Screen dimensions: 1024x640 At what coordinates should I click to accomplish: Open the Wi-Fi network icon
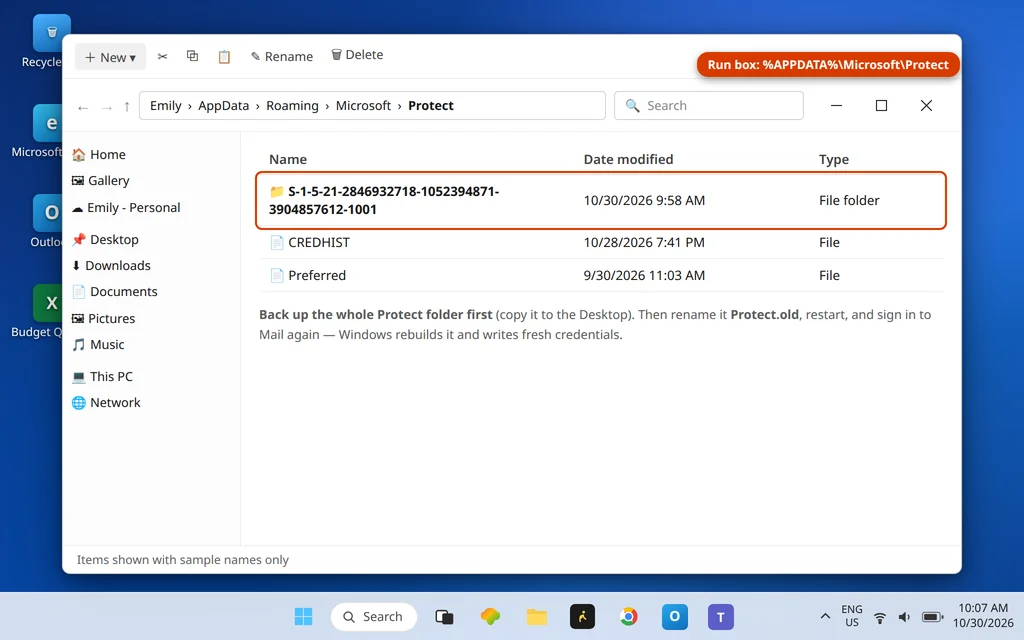click(880, 618)
